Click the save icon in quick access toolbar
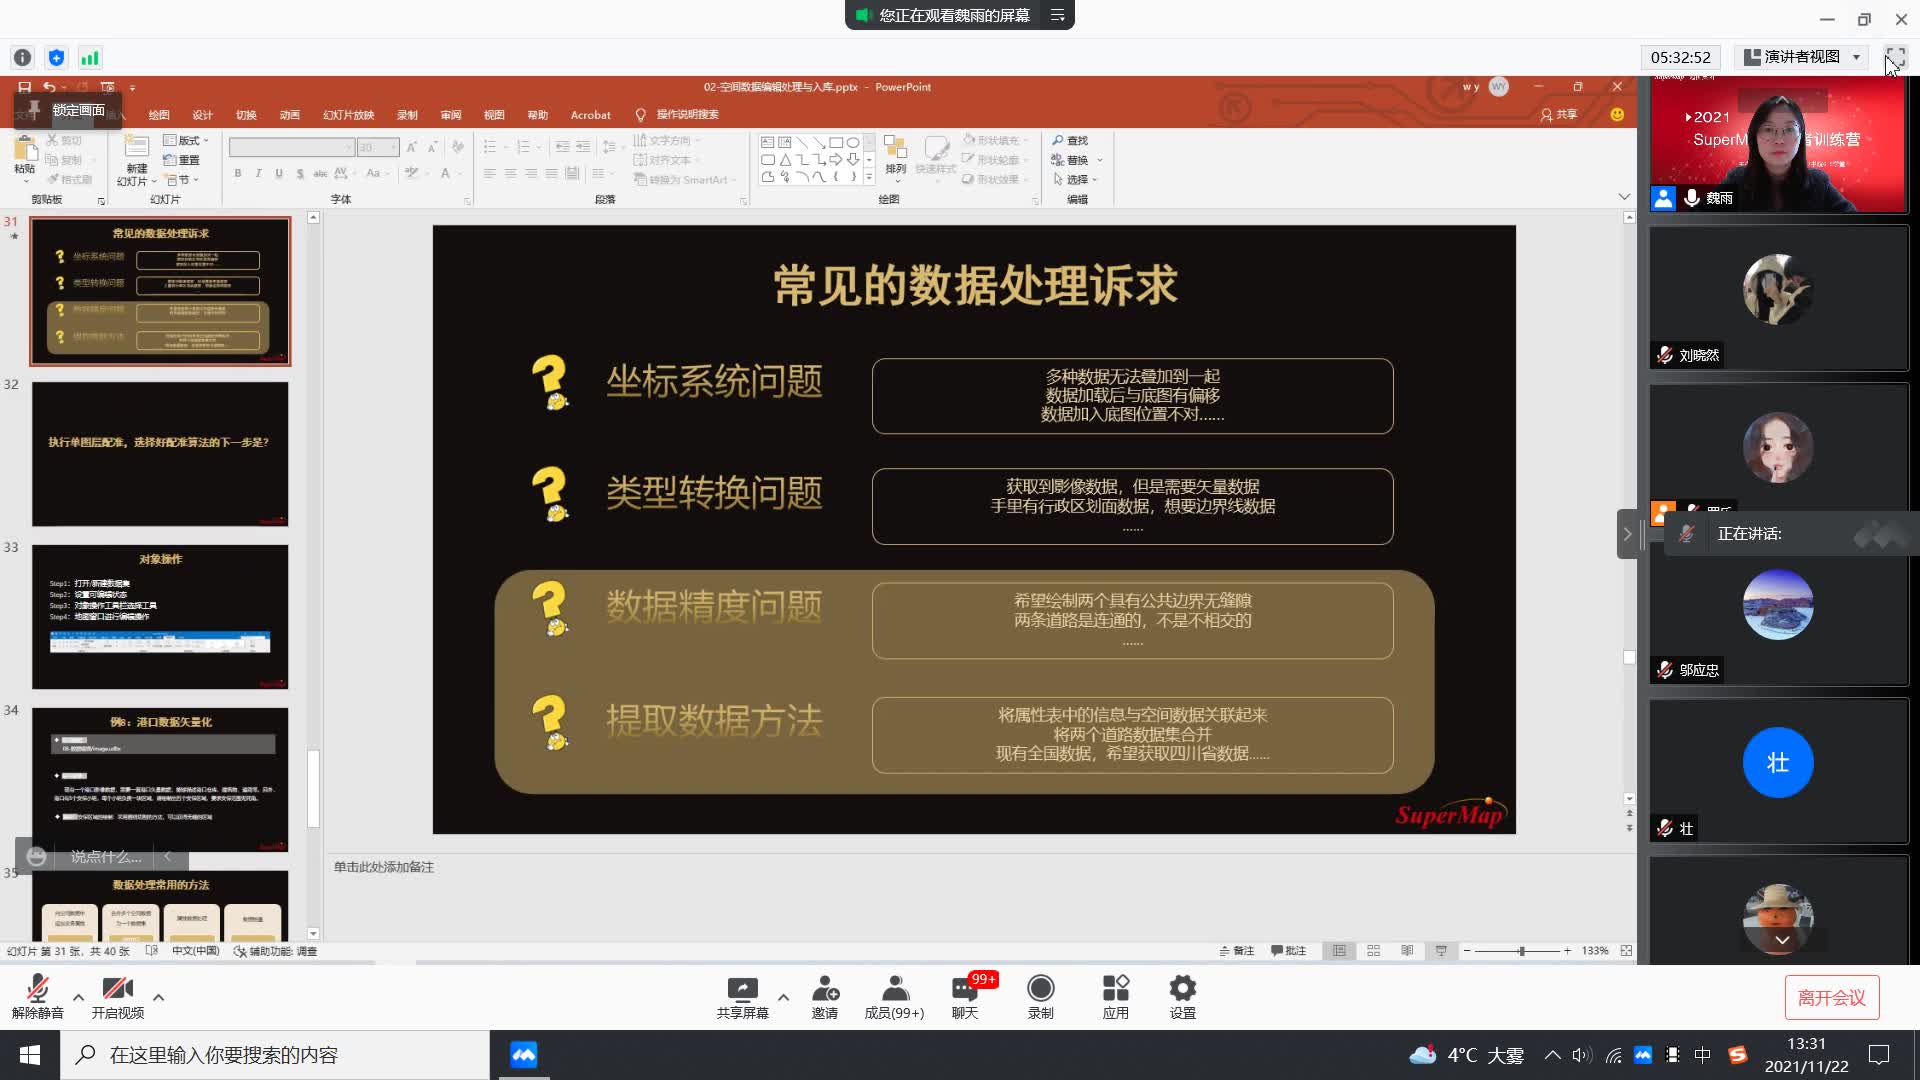The image size is (1920, 1080). [x=24, y=87]
